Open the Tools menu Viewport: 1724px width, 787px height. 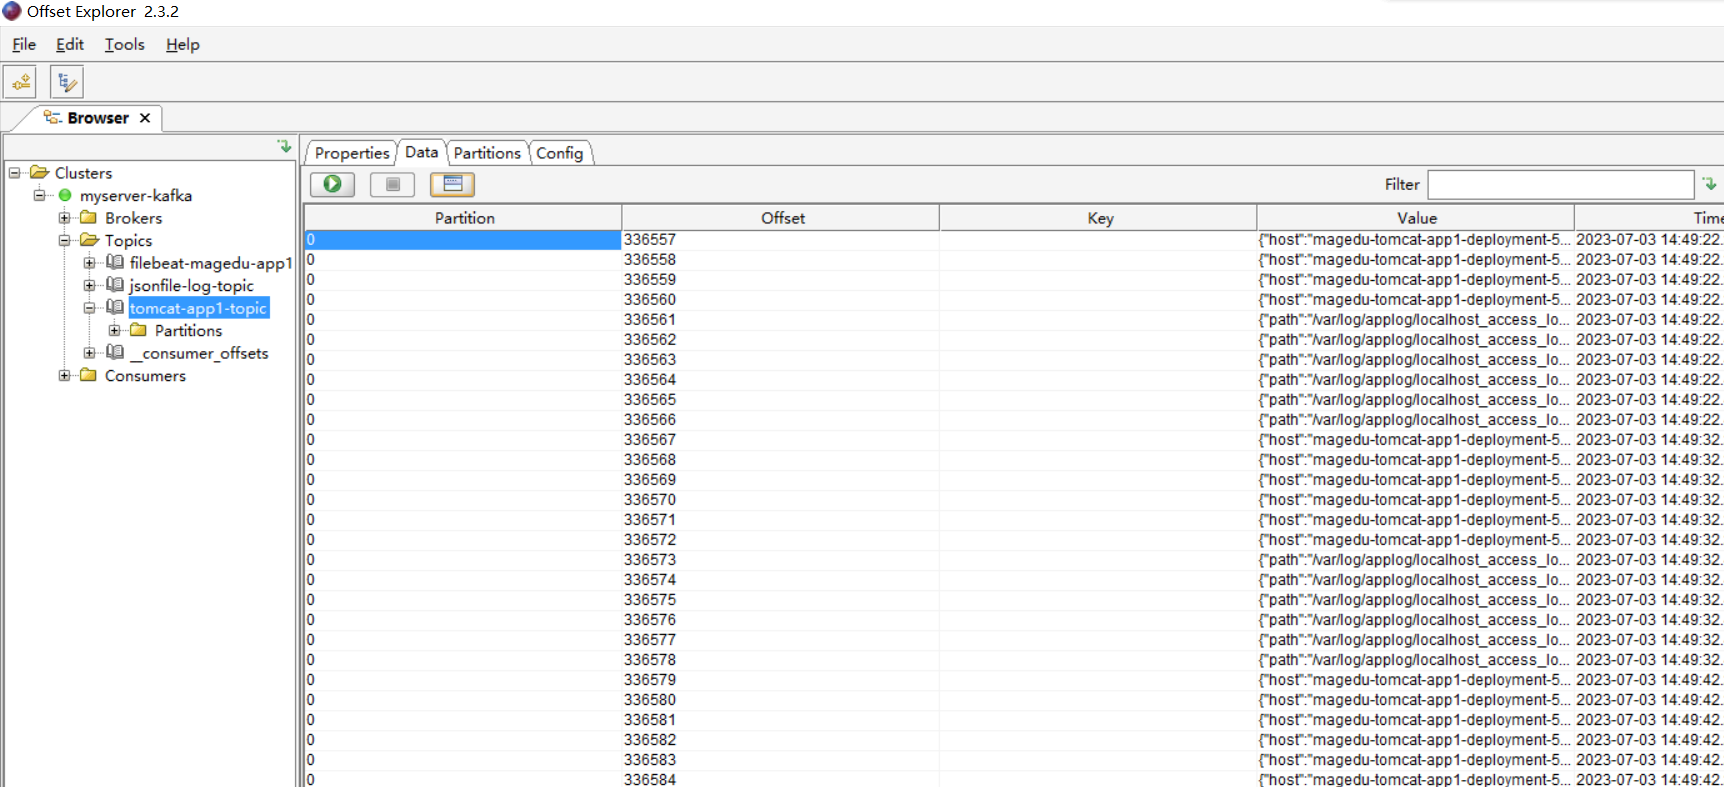(x=125, y=45)
